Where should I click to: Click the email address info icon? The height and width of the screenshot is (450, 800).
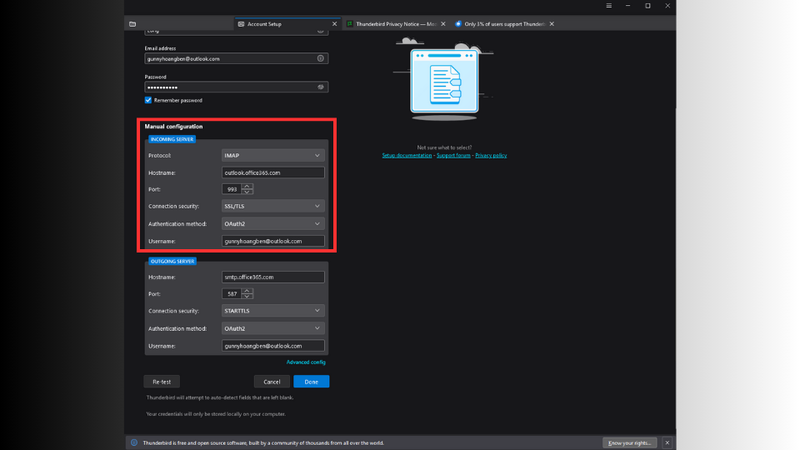coord(320,59)
